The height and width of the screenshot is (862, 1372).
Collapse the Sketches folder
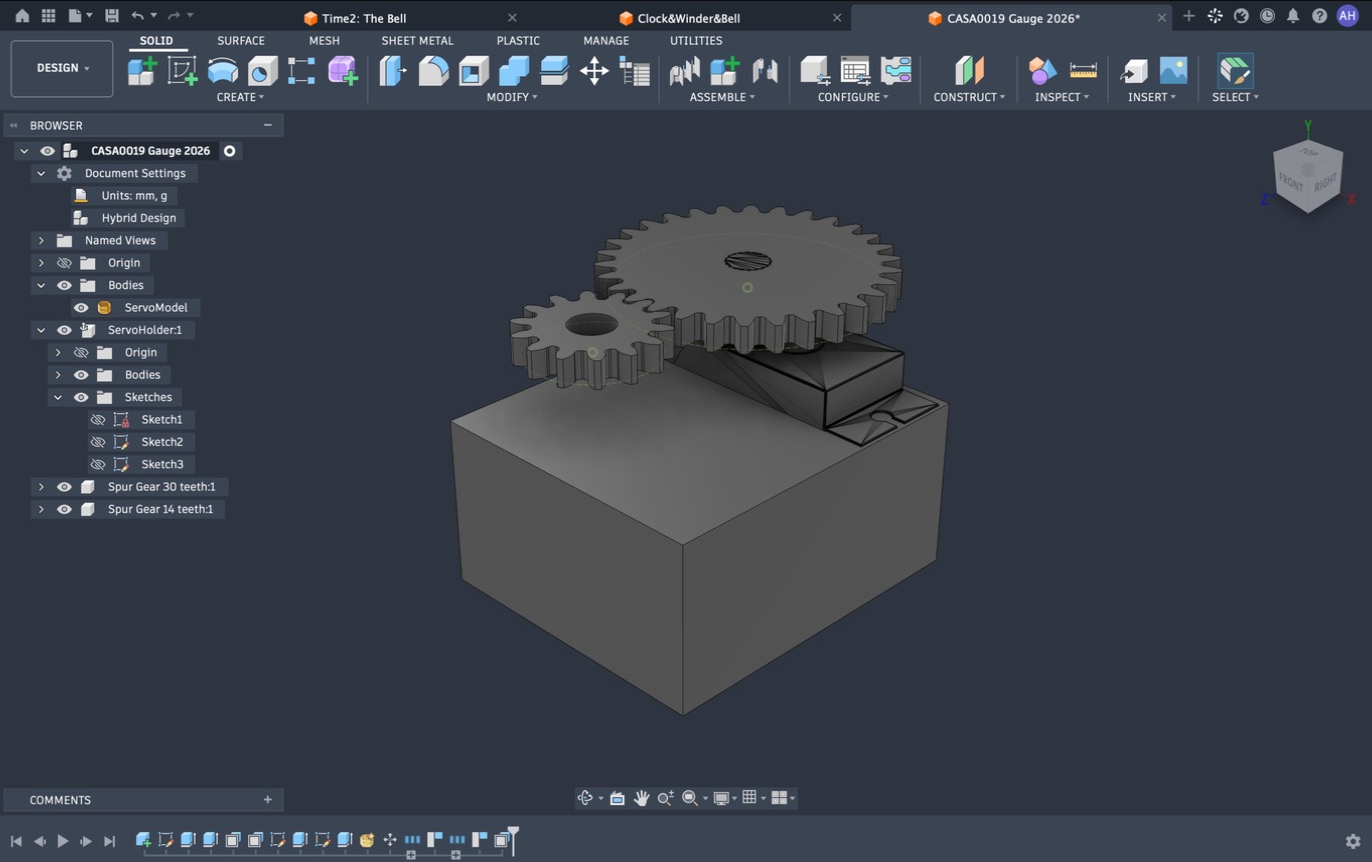tap(58, 397)
